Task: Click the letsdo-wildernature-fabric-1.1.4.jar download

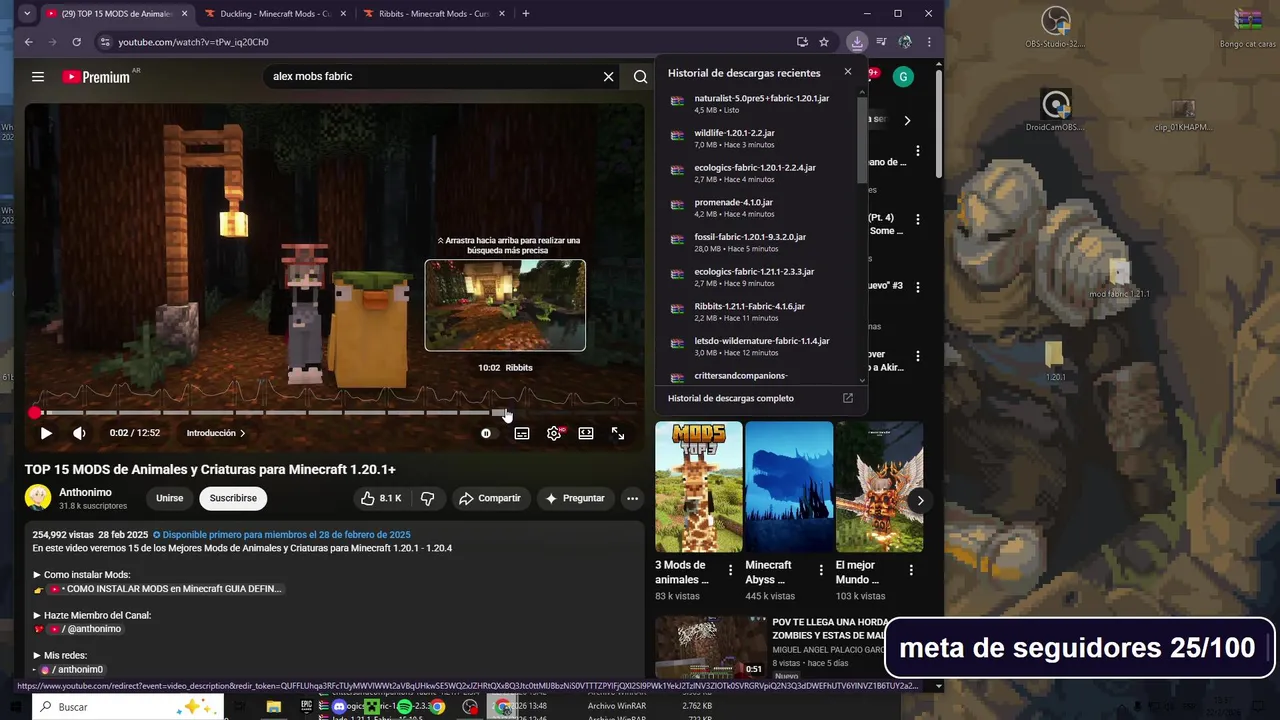Action: [762, 346]
